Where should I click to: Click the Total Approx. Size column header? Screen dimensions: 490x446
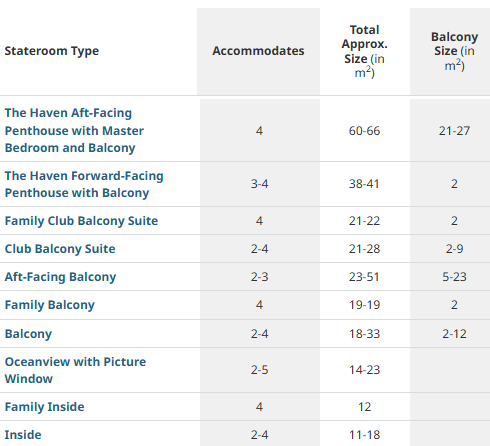coord(365,51)
